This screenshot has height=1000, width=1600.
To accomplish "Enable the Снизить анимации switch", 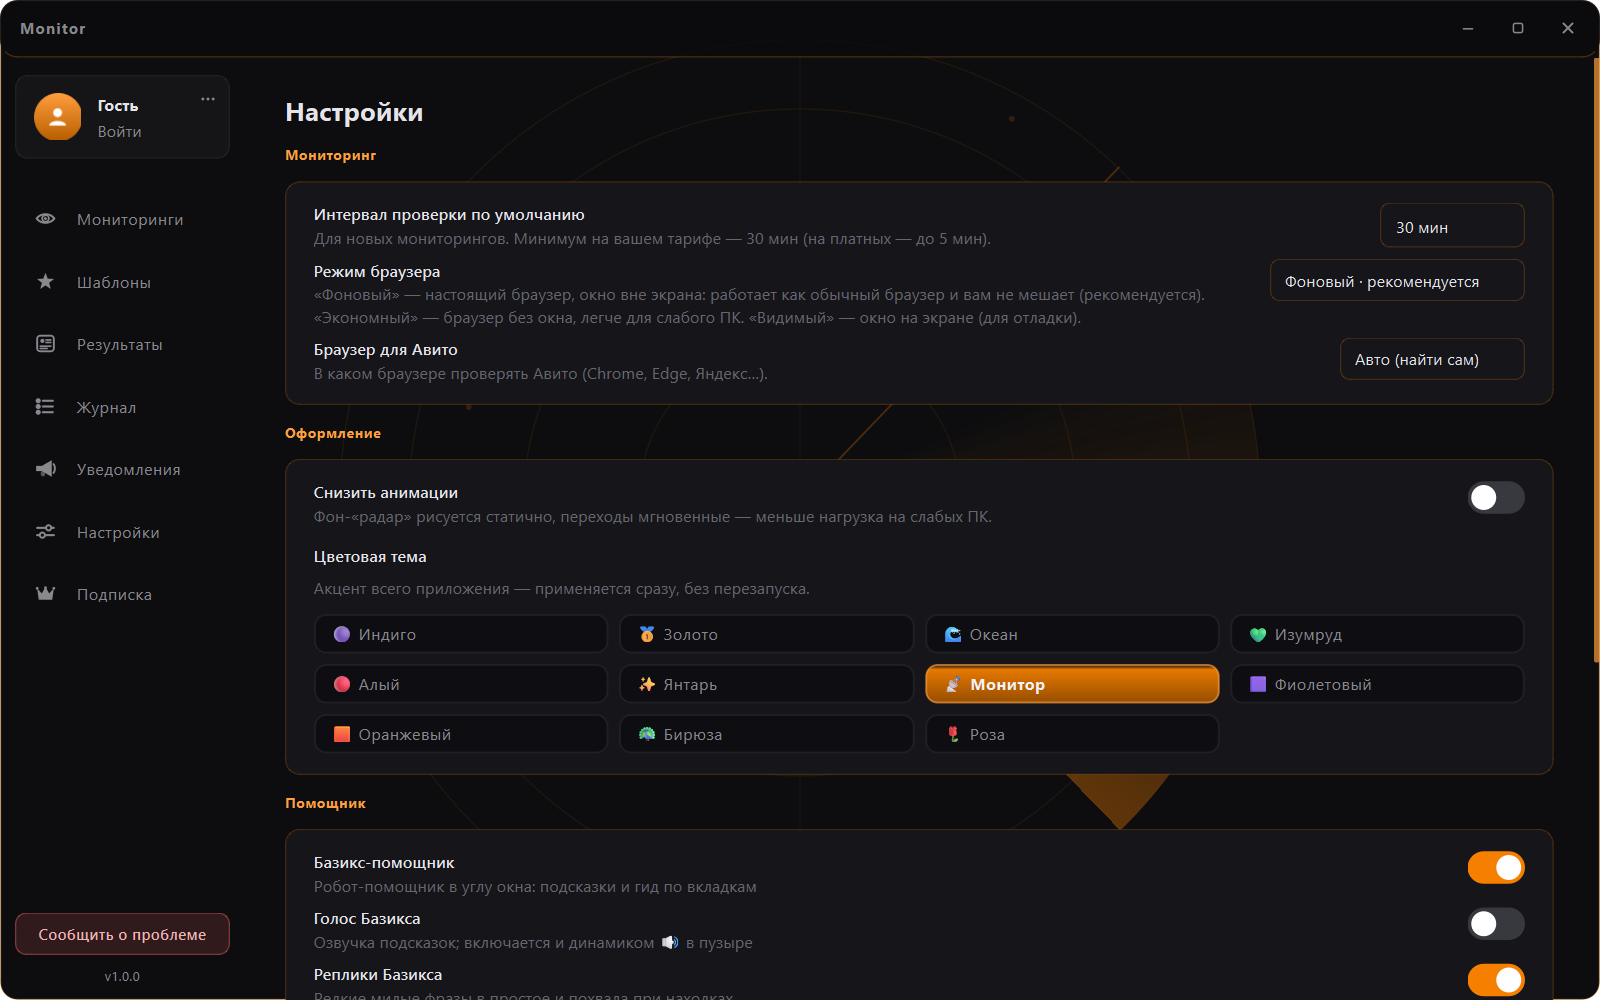I will [1496, 497].
